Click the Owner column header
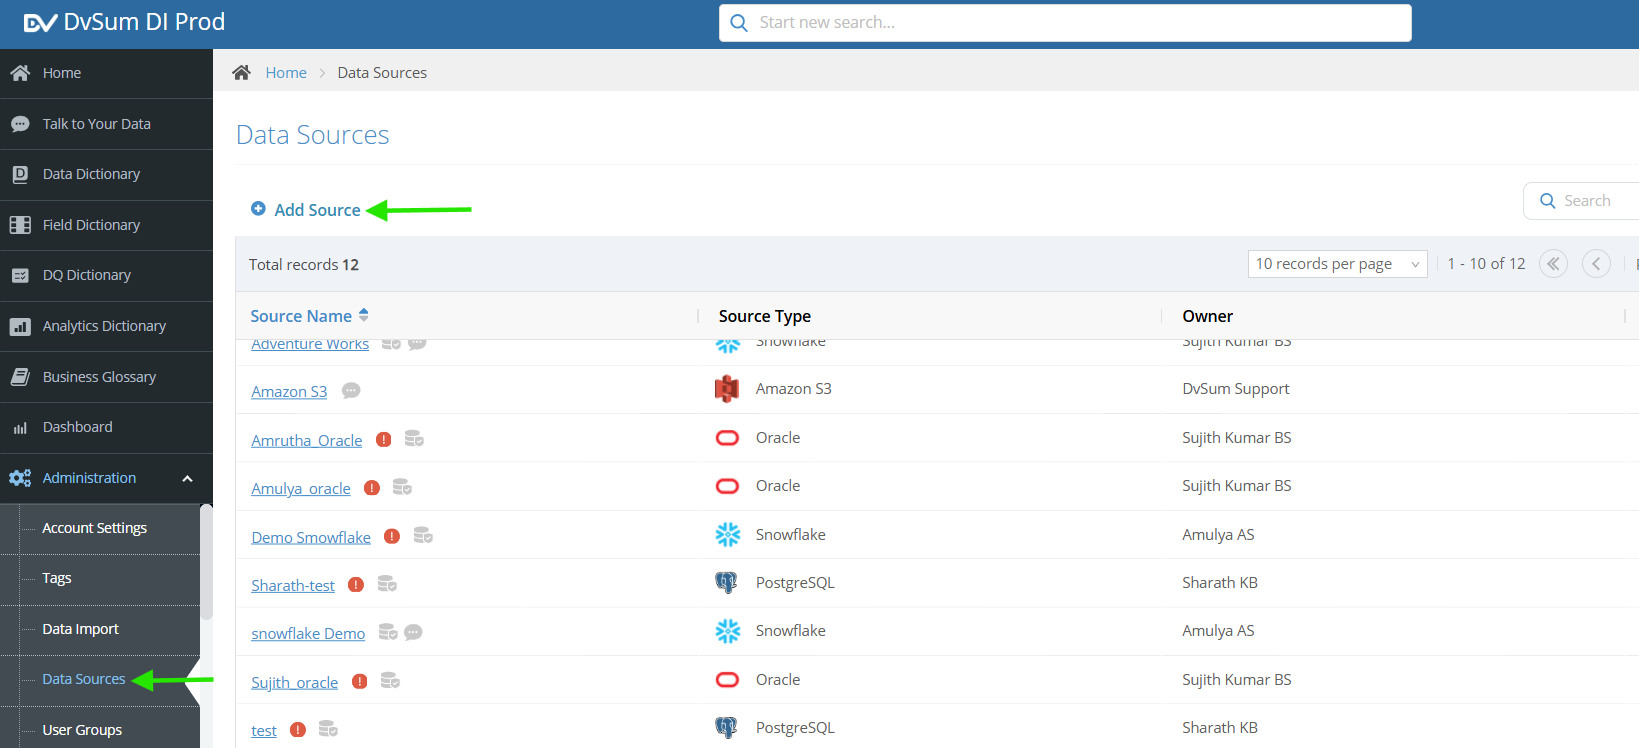 (x=1207, y=316)
